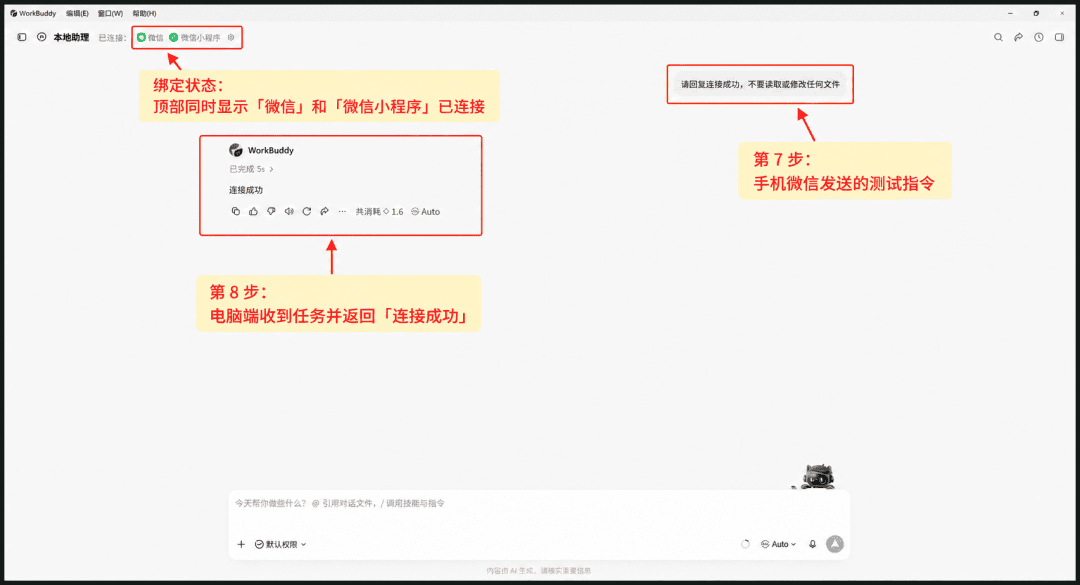The width and height of the screenshot is (1080, 585).
Task: Click the 共消耗 1.6 usage text
Action: click(x=380, y=212)
